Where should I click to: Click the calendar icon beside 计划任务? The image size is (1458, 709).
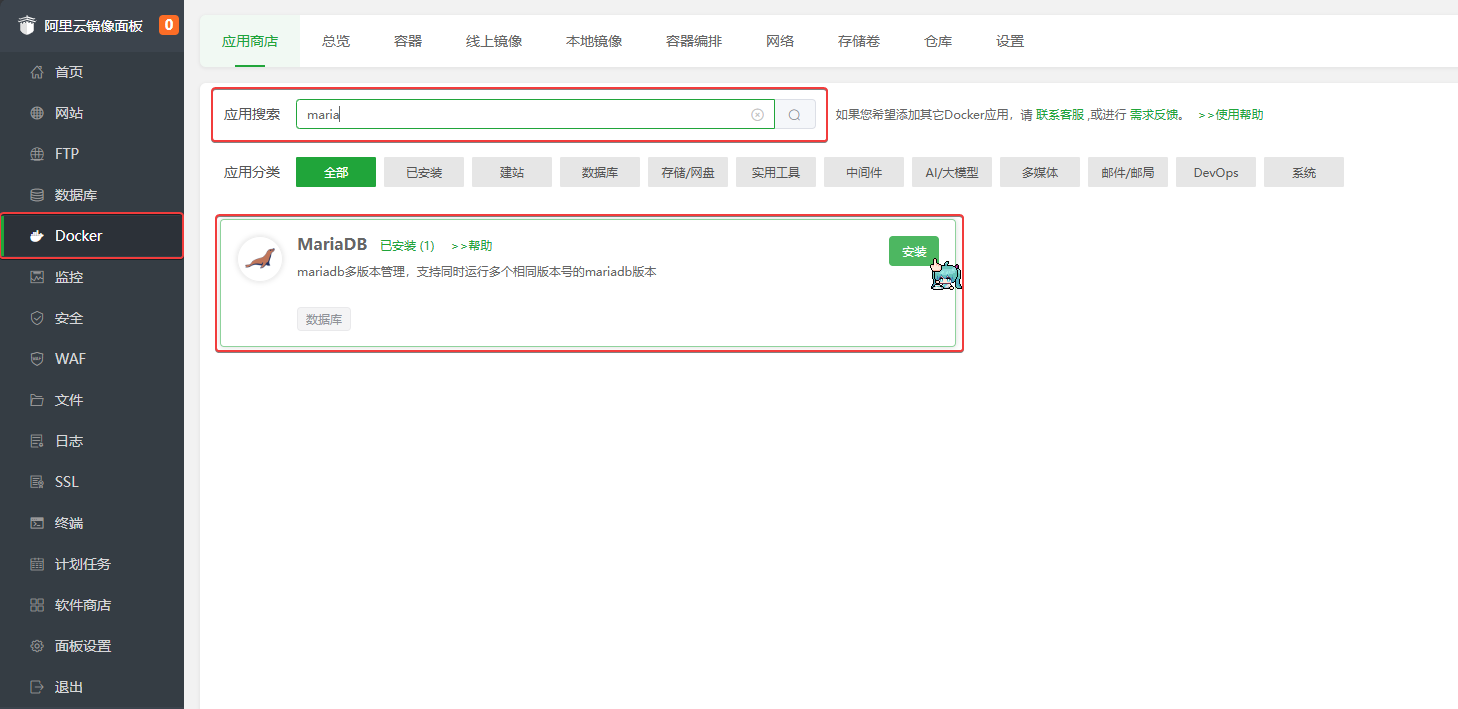point(37,564)
